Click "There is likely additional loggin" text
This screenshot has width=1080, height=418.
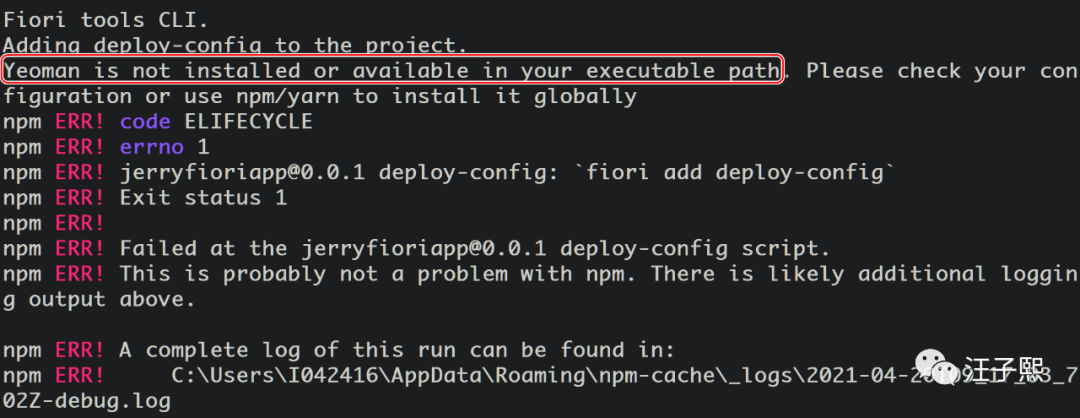(864, 274)
